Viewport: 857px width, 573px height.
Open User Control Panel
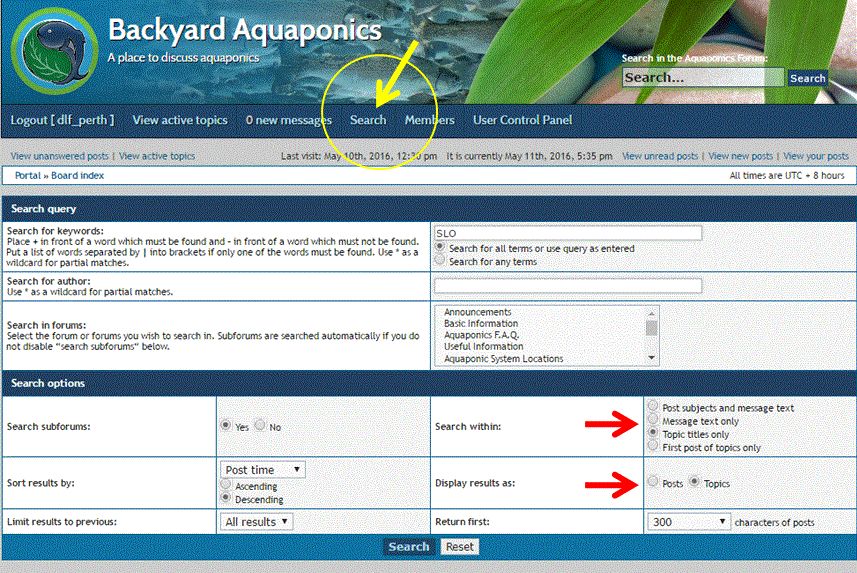pos(523,120)
